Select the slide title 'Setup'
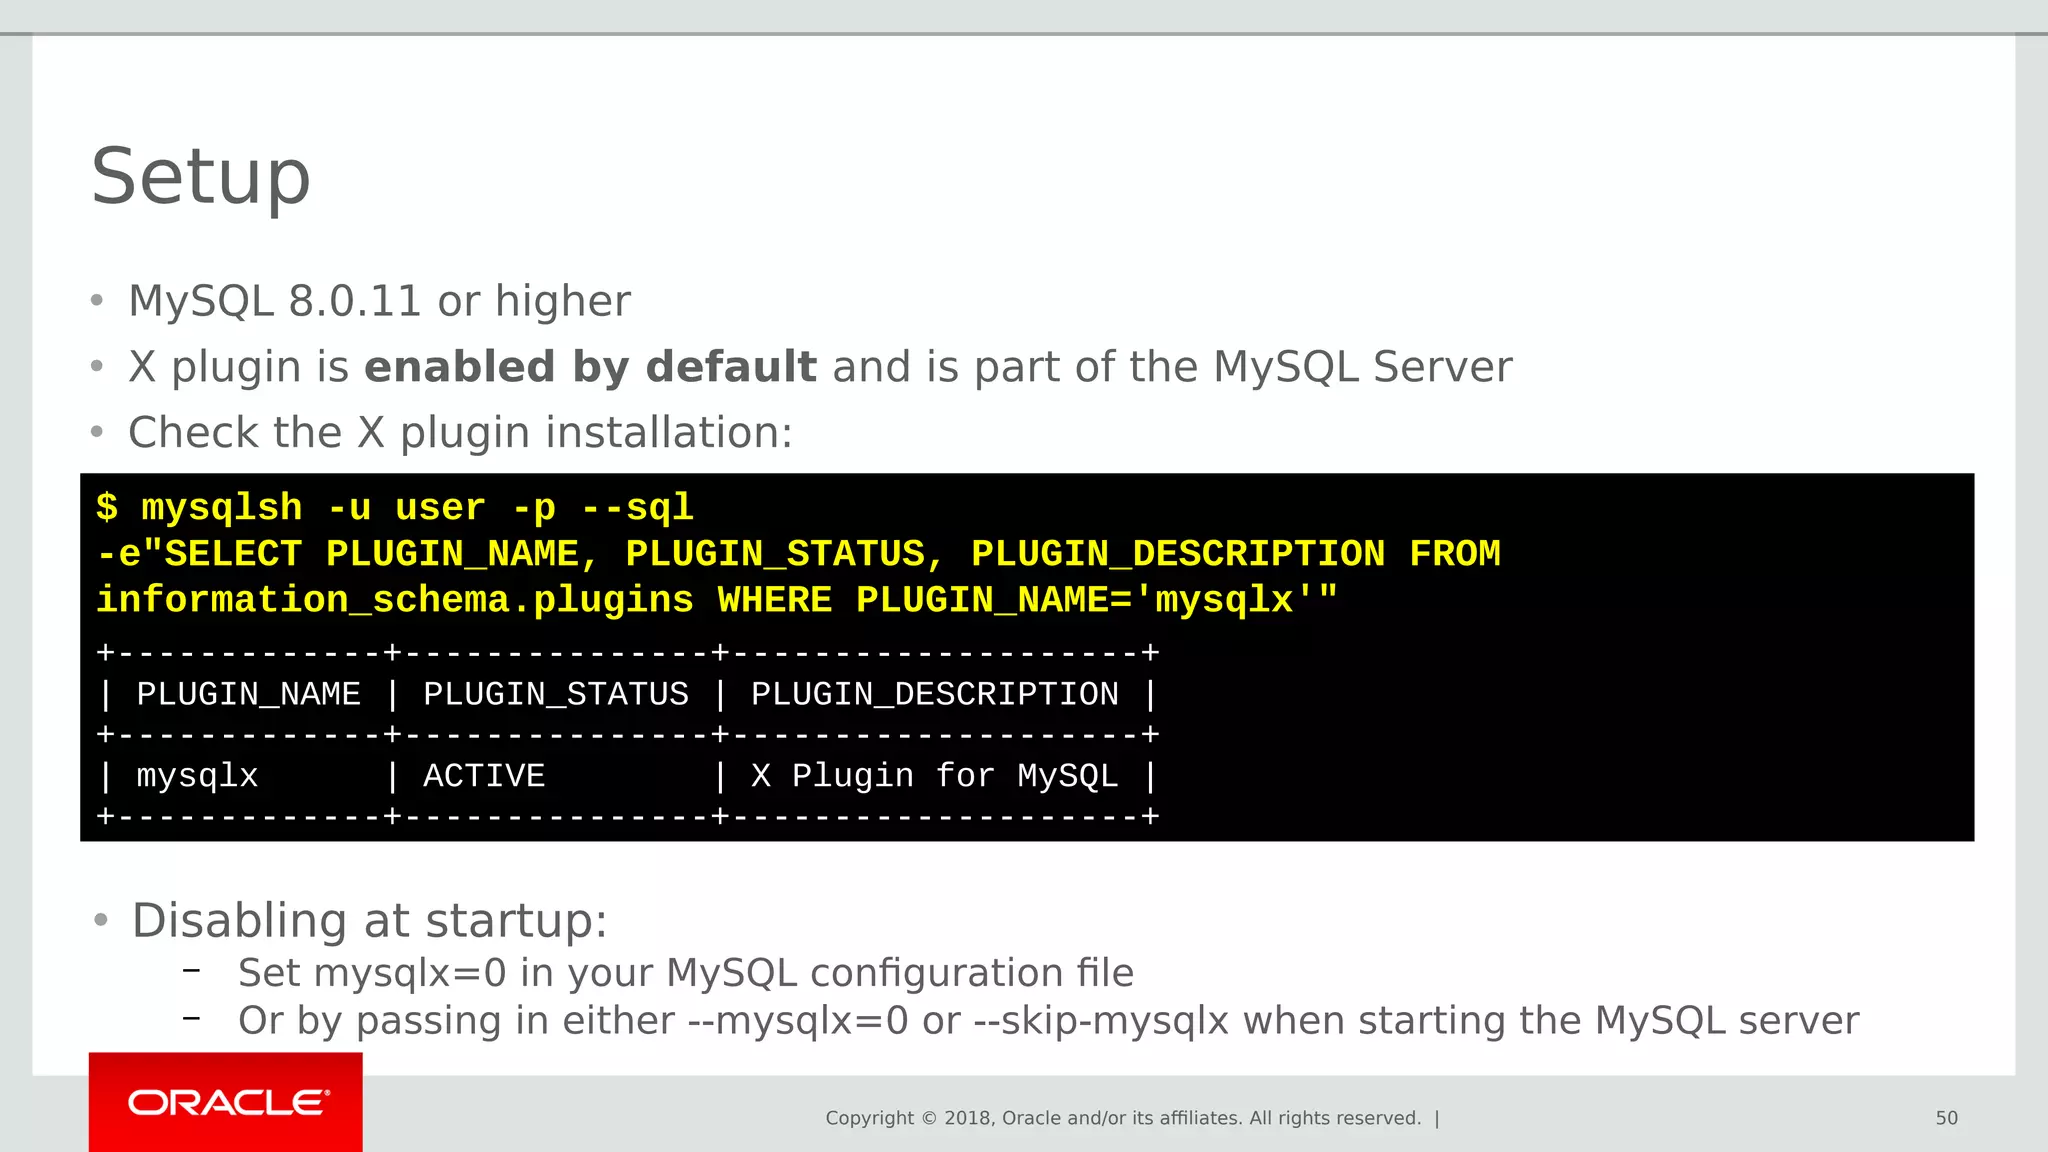The height and width of the screenshot is (1152, 2048). (x=201, y=177)
